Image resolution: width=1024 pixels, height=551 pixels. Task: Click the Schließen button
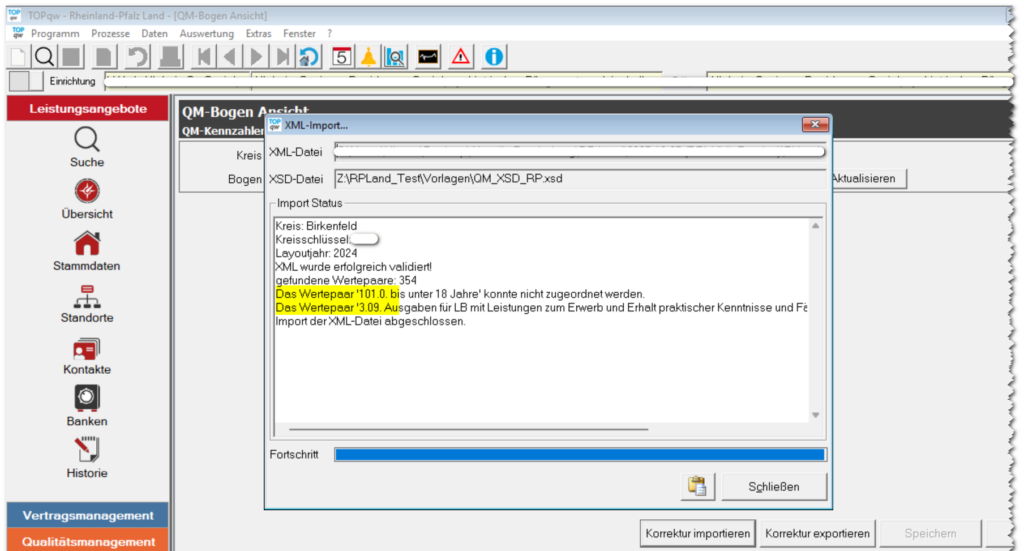tap(774, 487)
